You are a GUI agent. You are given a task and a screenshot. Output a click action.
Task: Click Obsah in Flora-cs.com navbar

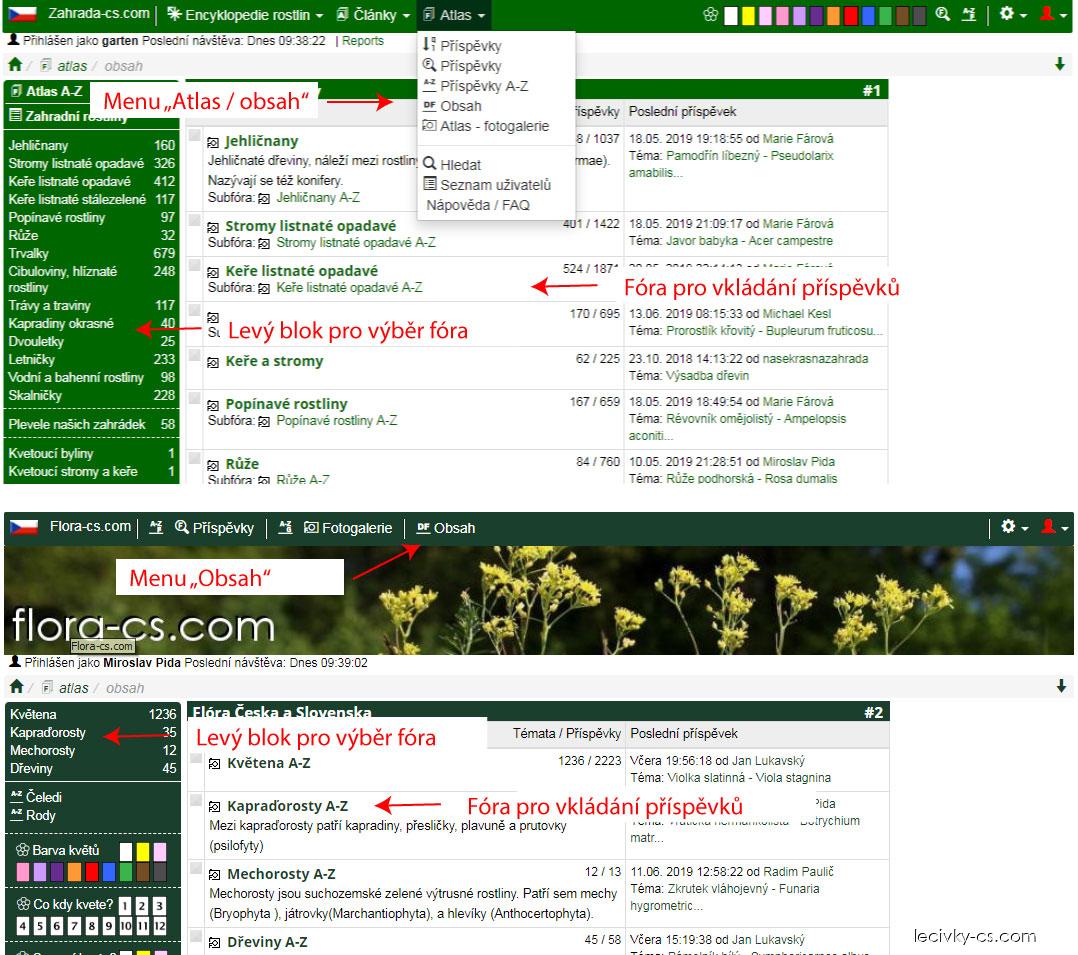click(446, 528)
